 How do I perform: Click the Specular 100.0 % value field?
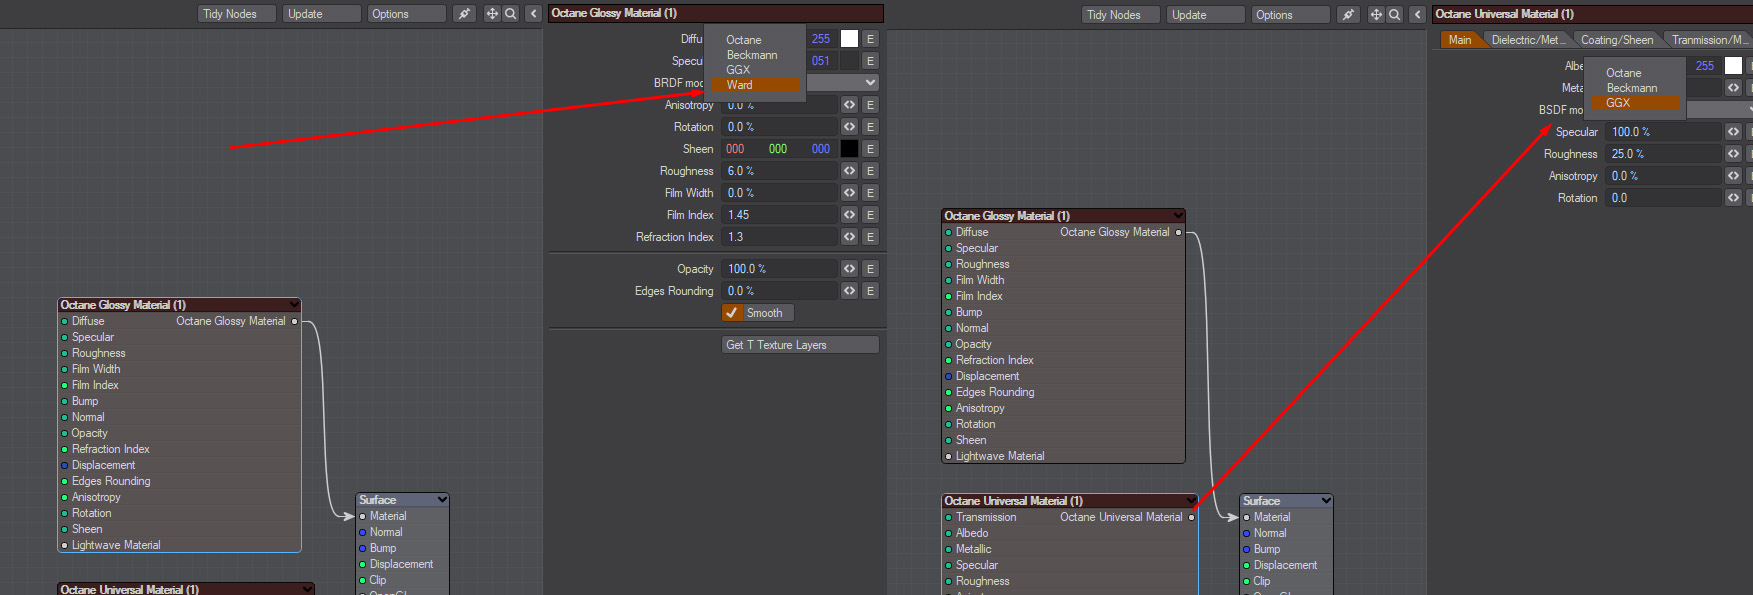pos(1664,132)
